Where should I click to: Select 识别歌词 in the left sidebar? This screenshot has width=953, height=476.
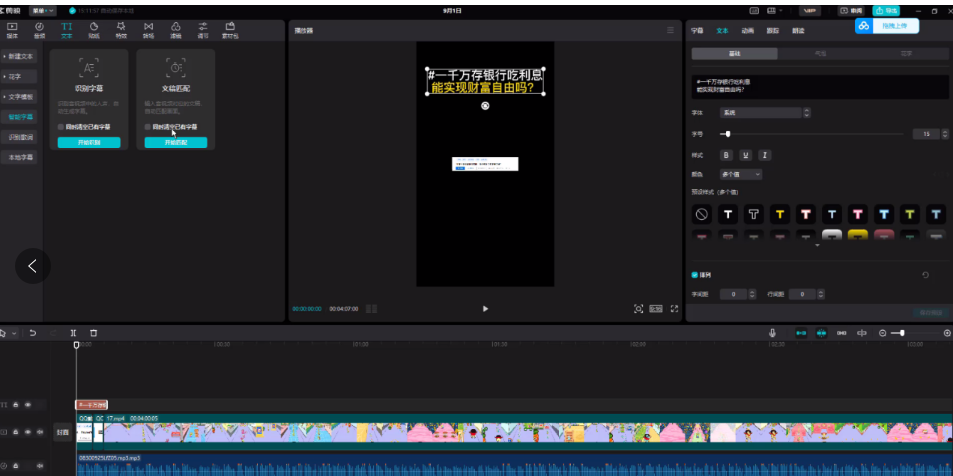(x=22, y=137)
